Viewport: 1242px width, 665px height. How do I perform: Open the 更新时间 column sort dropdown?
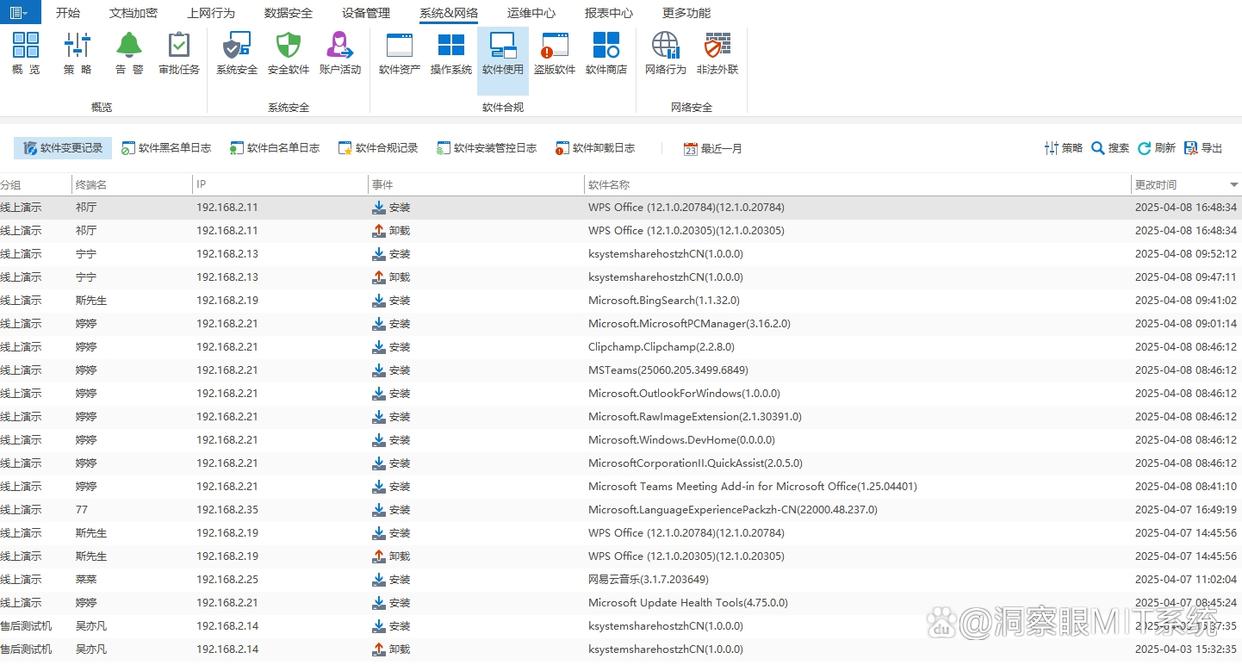1234,184
